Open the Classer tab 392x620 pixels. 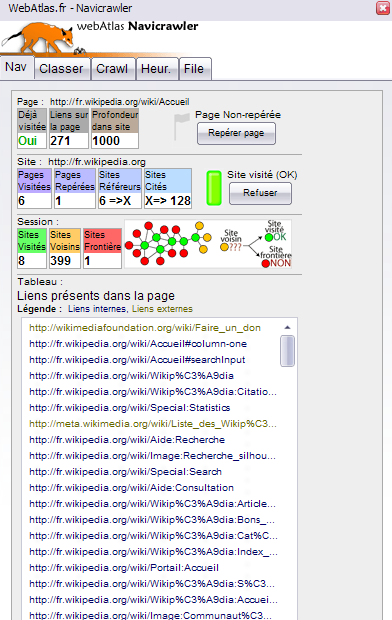[62, 69]
